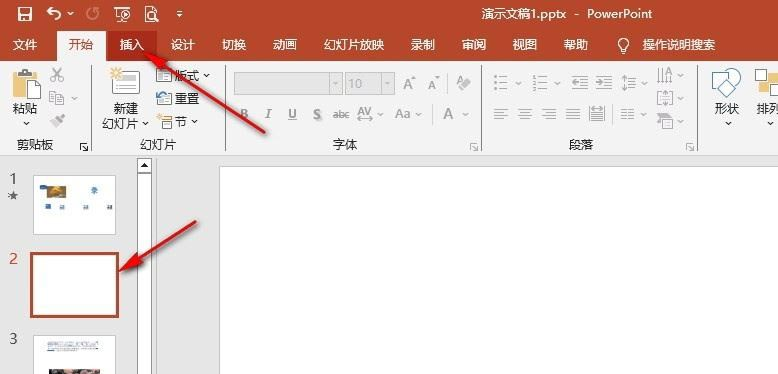Viewport: 778px width, 374px height.
Task: Open the 设计 ribbon tab
Action: click(183, 45)
